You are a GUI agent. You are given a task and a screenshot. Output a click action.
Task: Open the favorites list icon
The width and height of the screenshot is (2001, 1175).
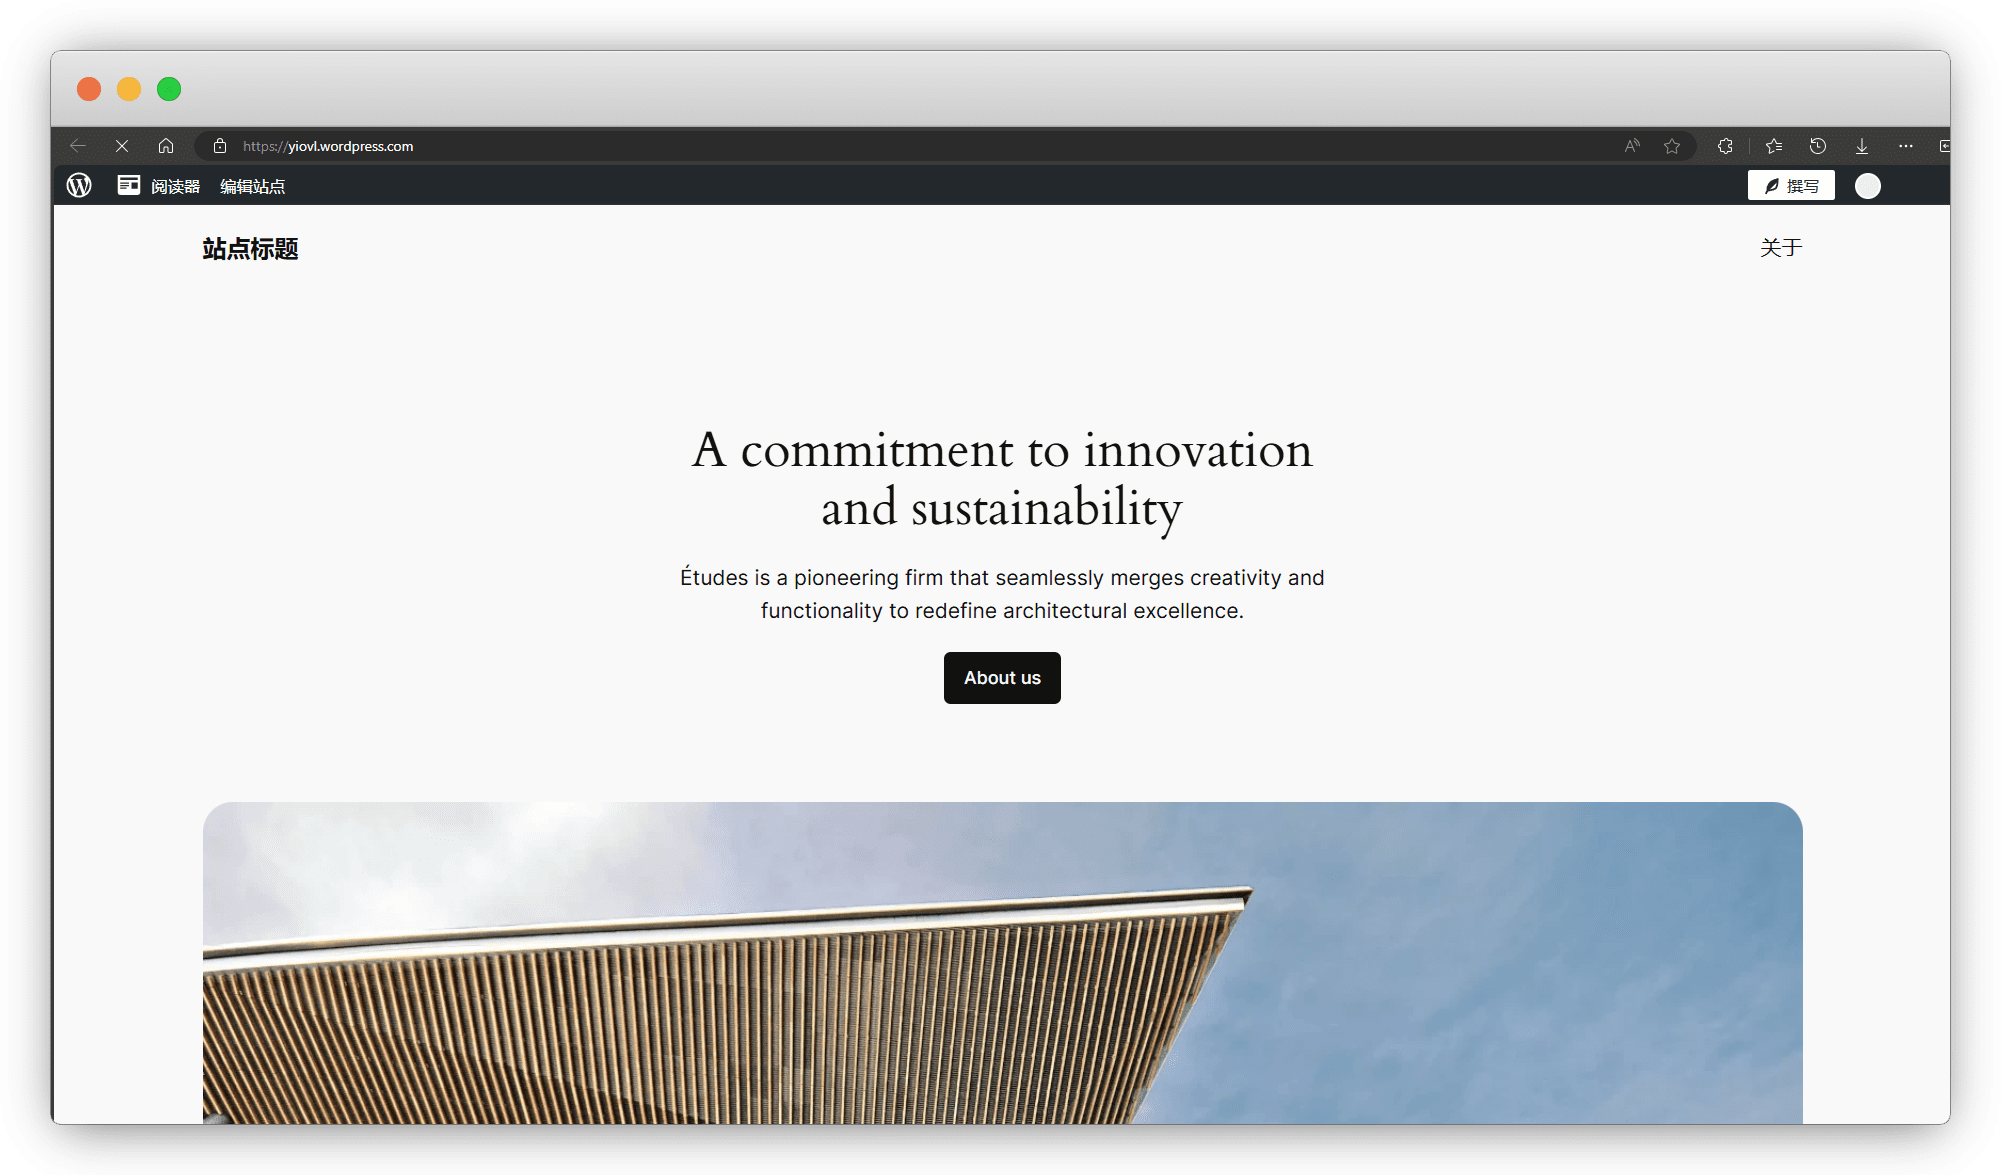point(1774,146)
